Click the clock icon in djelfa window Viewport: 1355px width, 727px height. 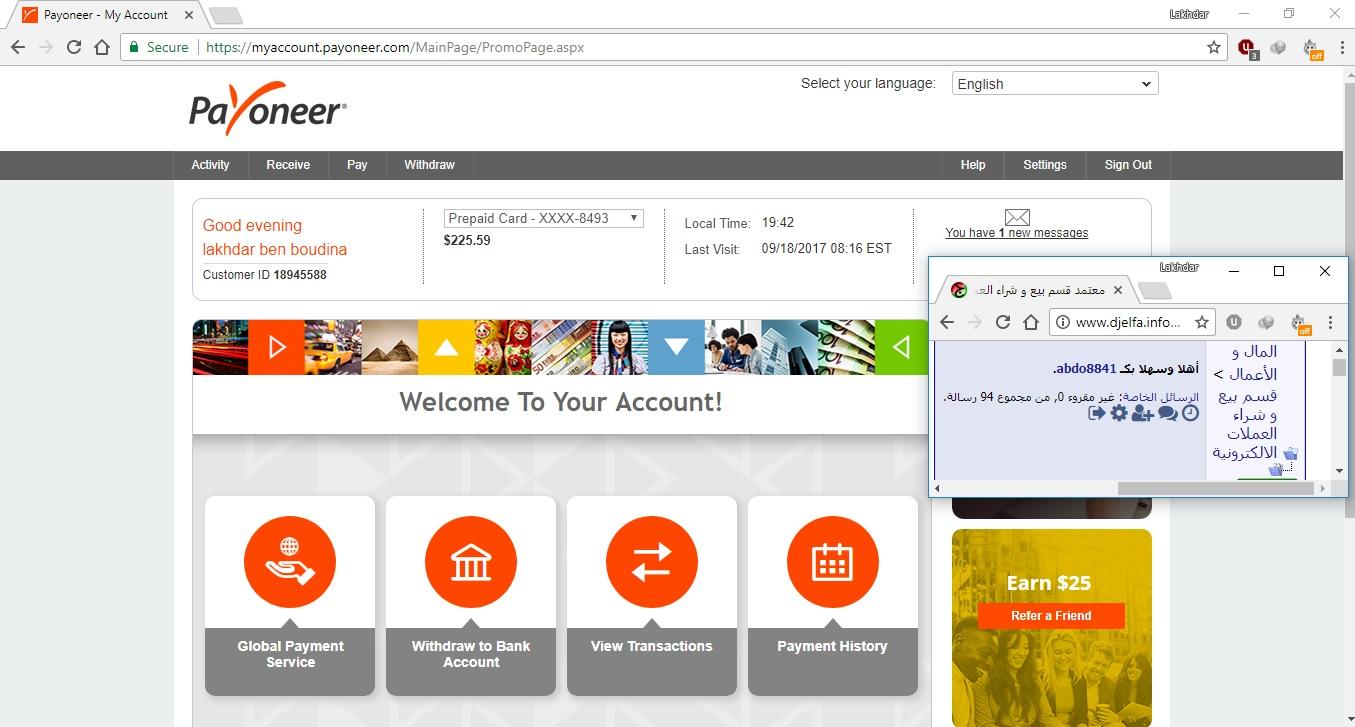tap(1190, 413)
